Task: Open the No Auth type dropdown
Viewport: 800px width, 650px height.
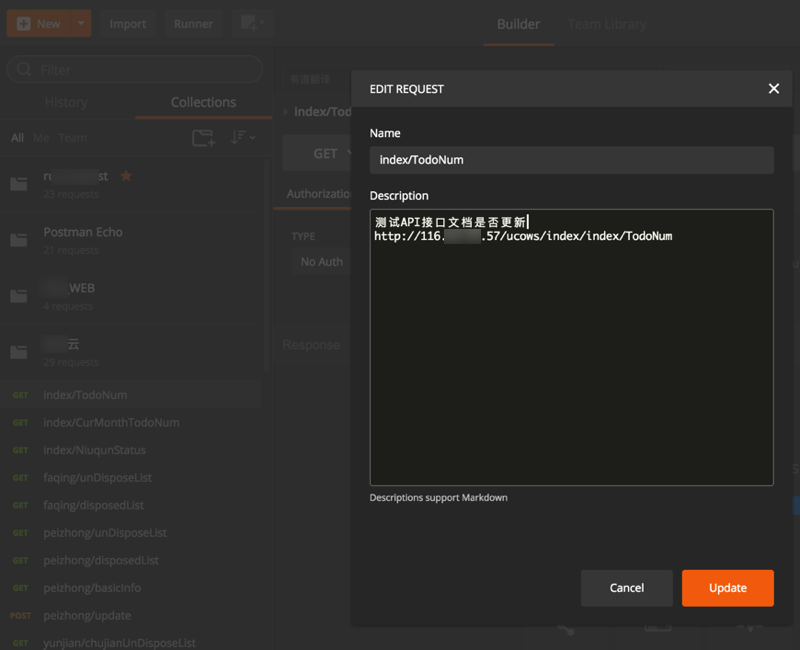Action: pyautogui.click(x=321, y=262)
